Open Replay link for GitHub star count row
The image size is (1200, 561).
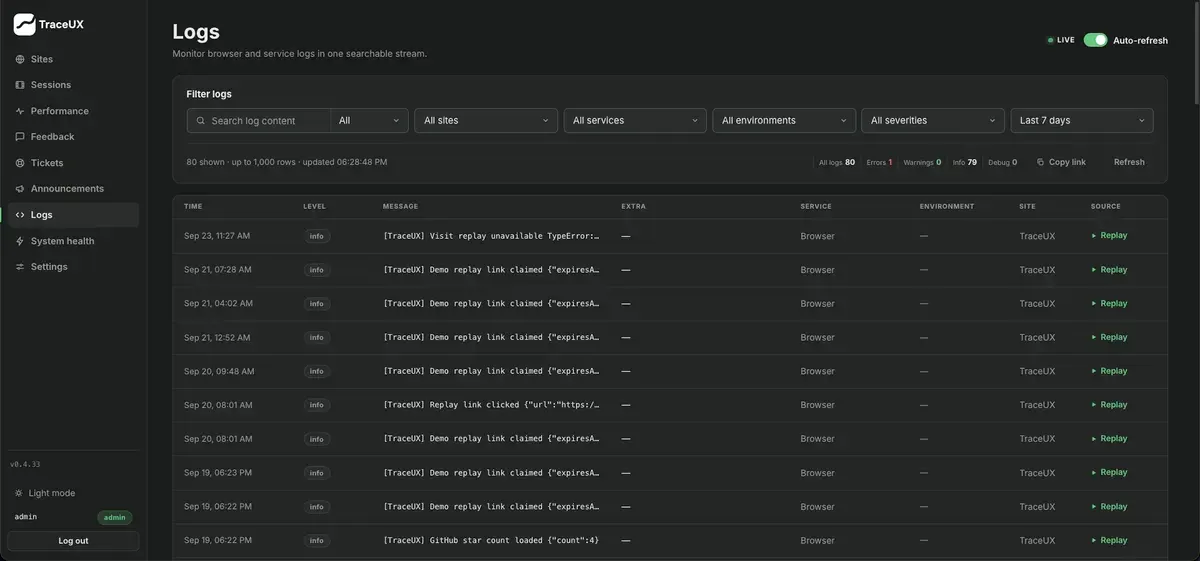pyautogui.click(x=1109, y=541)
